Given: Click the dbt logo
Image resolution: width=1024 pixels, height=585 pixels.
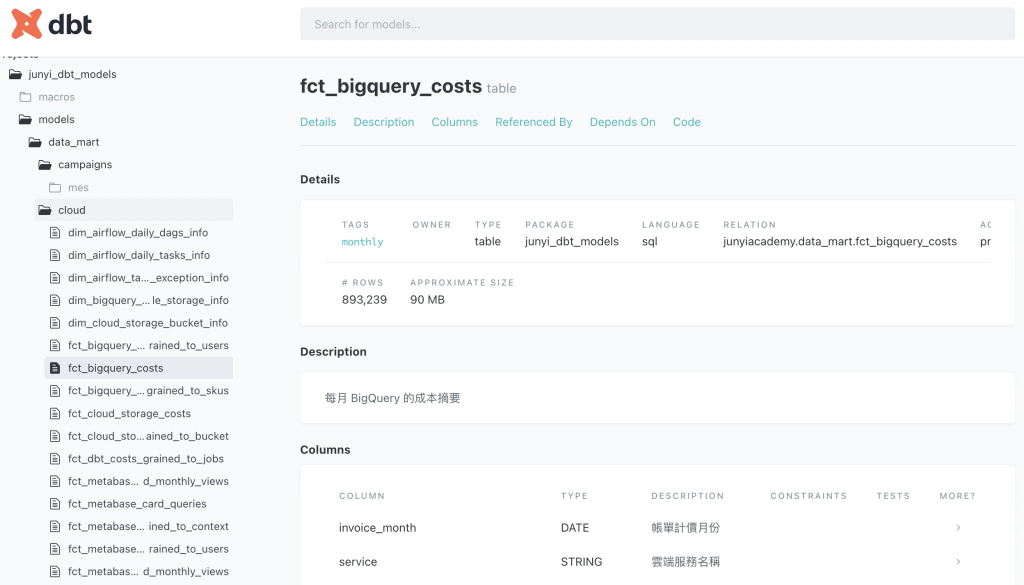Looking at the screenshot, I should coord(52,25).
